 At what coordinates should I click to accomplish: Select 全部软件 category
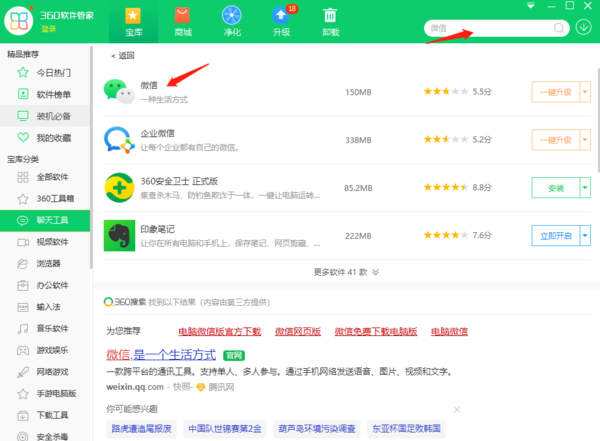[45, 177]
